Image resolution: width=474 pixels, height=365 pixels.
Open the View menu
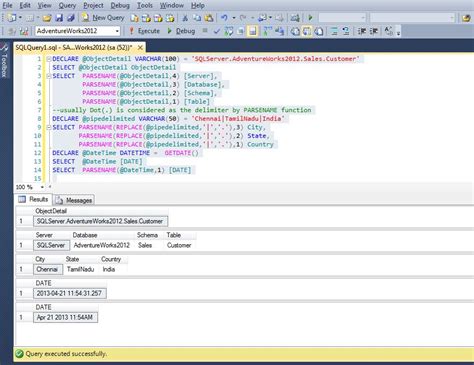pyautogui.click(x=44, y=5)
